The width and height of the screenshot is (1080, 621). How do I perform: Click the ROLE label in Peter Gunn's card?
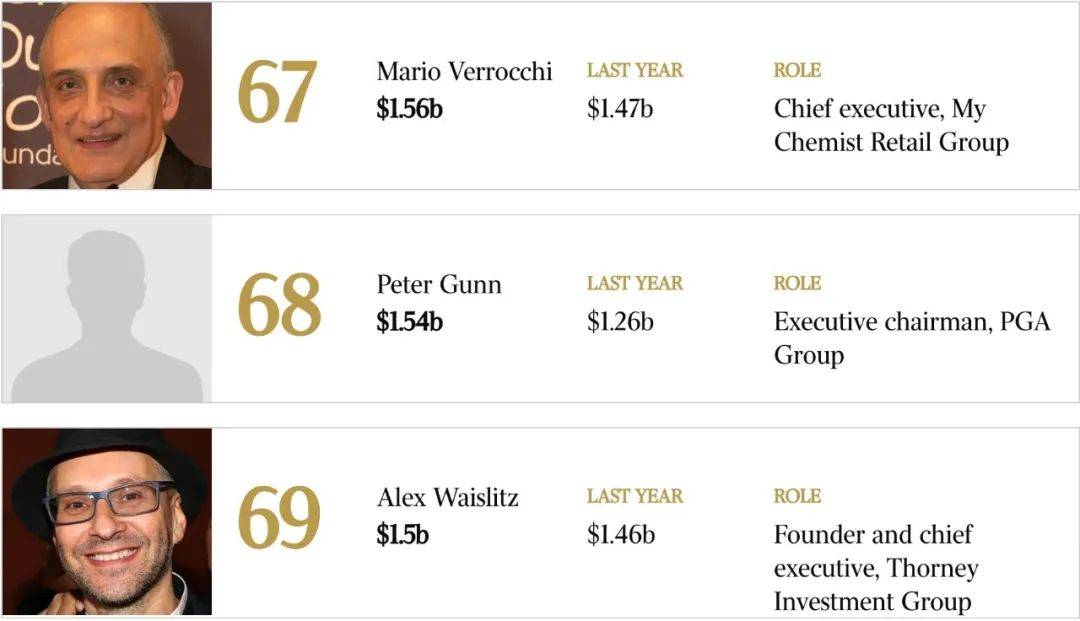click(x=797, y=283)
